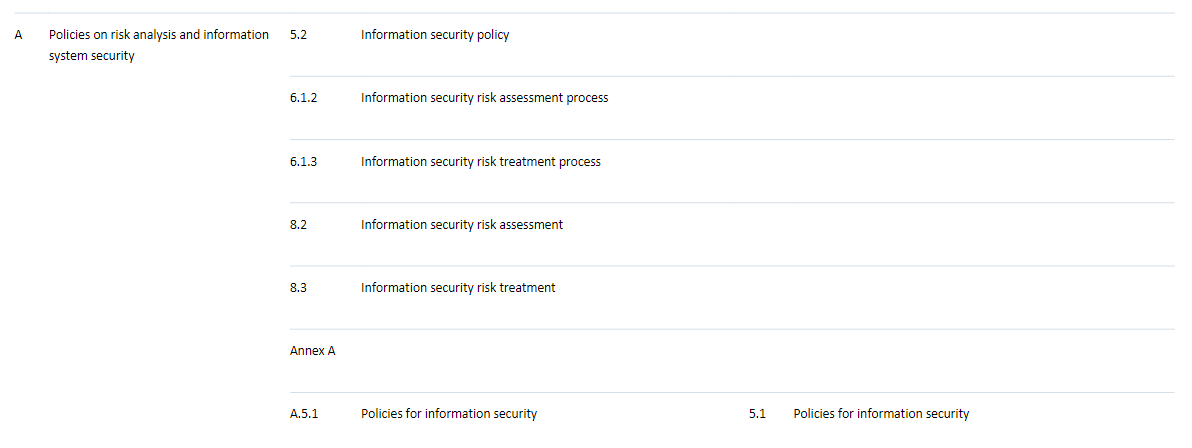The width and height of the screenshot is (1192, 448).
Task: Click clause number 5.2
Action: [x=298, y=35]
